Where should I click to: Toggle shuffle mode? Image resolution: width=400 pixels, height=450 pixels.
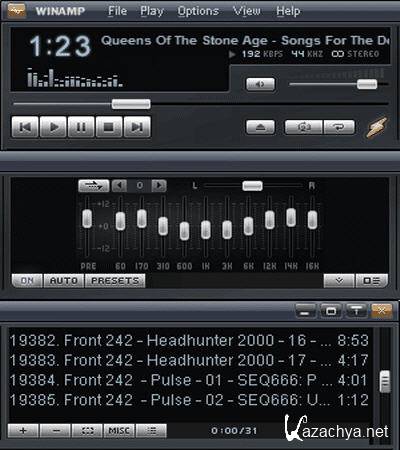(303, 127)
